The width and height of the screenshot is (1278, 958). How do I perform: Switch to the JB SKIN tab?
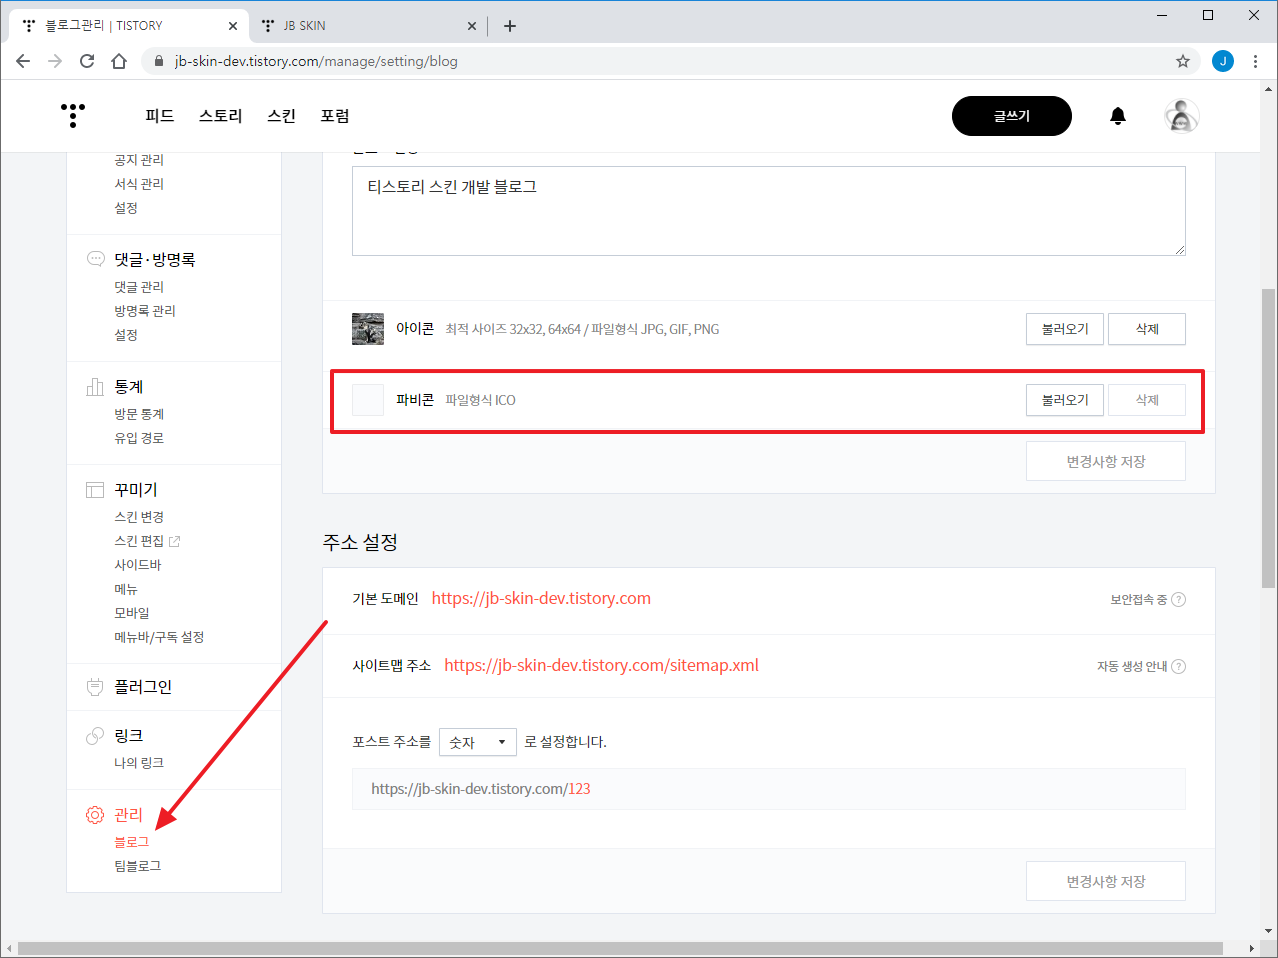point(367,26)
